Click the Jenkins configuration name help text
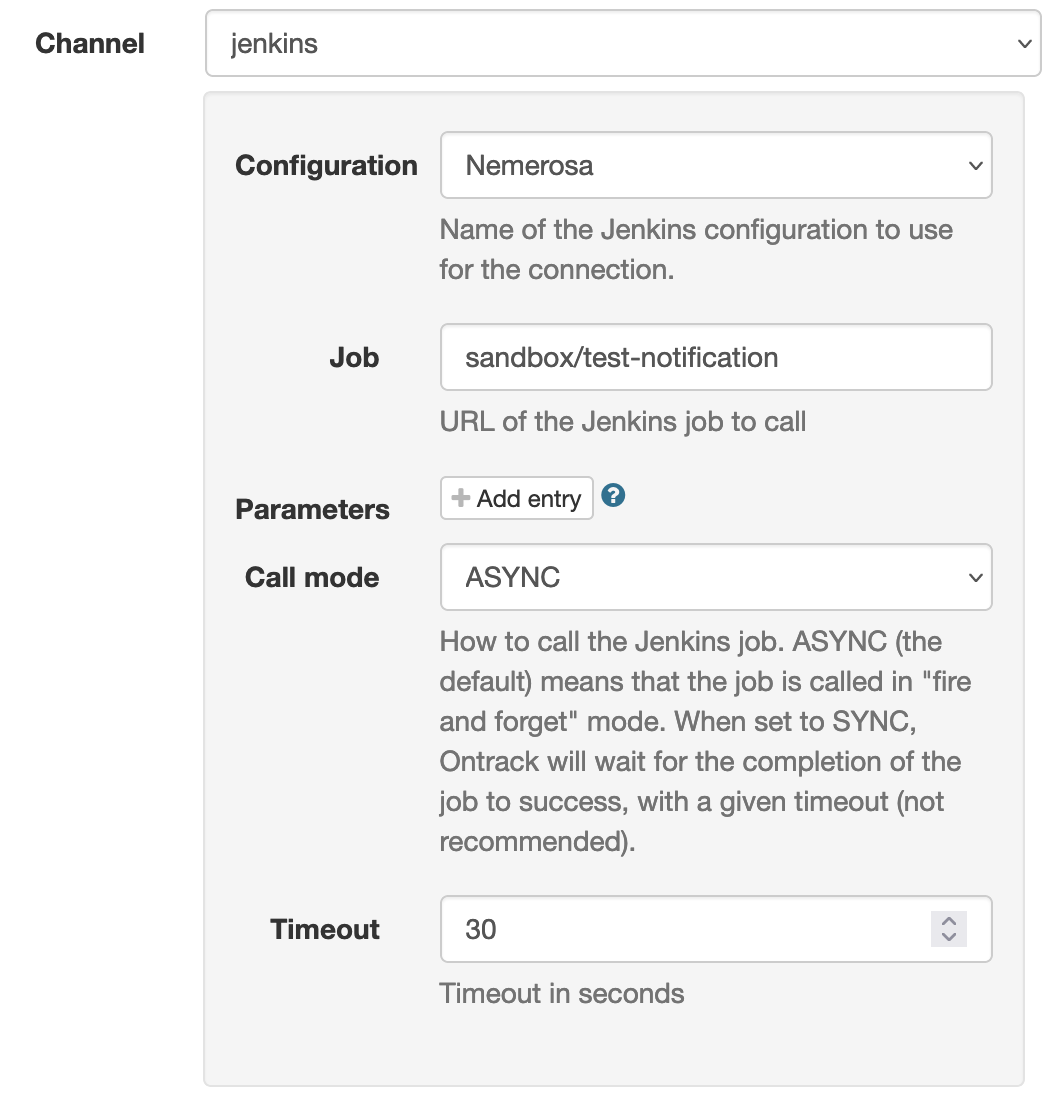Image resolution: width=1048 pixels, height=1114 pixels. tap(696, 249)
